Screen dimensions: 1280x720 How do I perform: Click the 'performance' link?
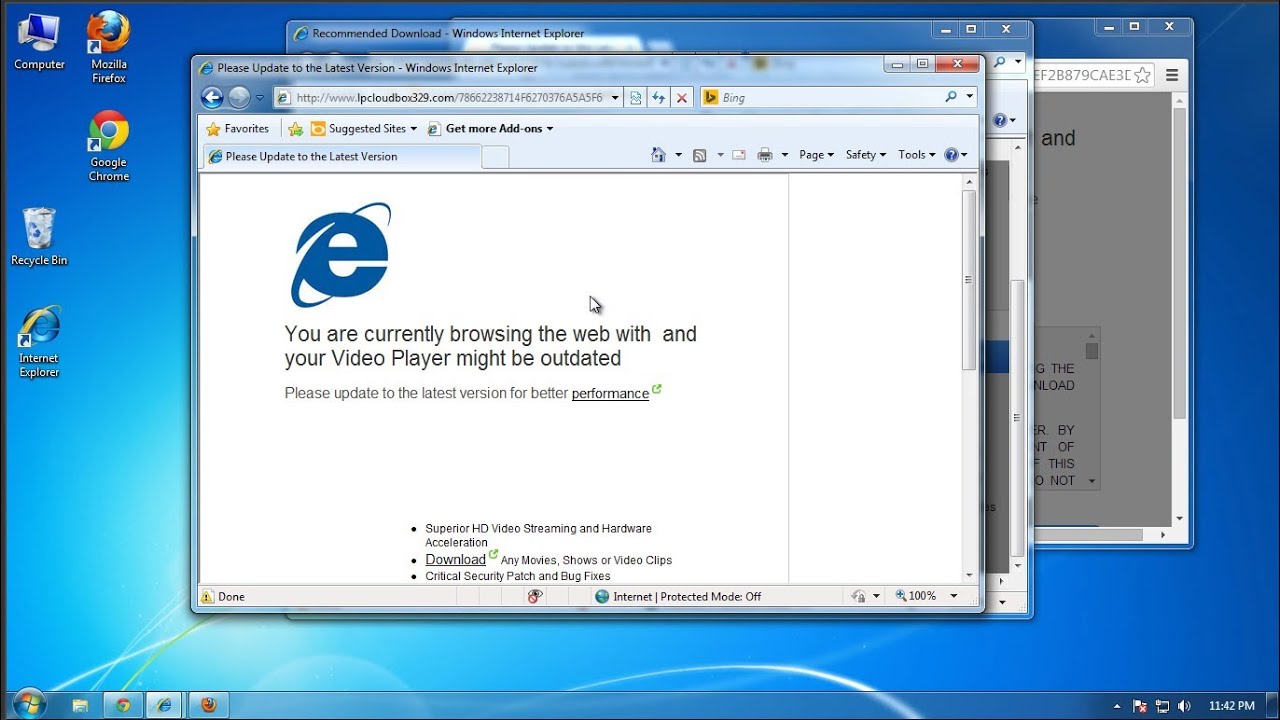(610, 393)
